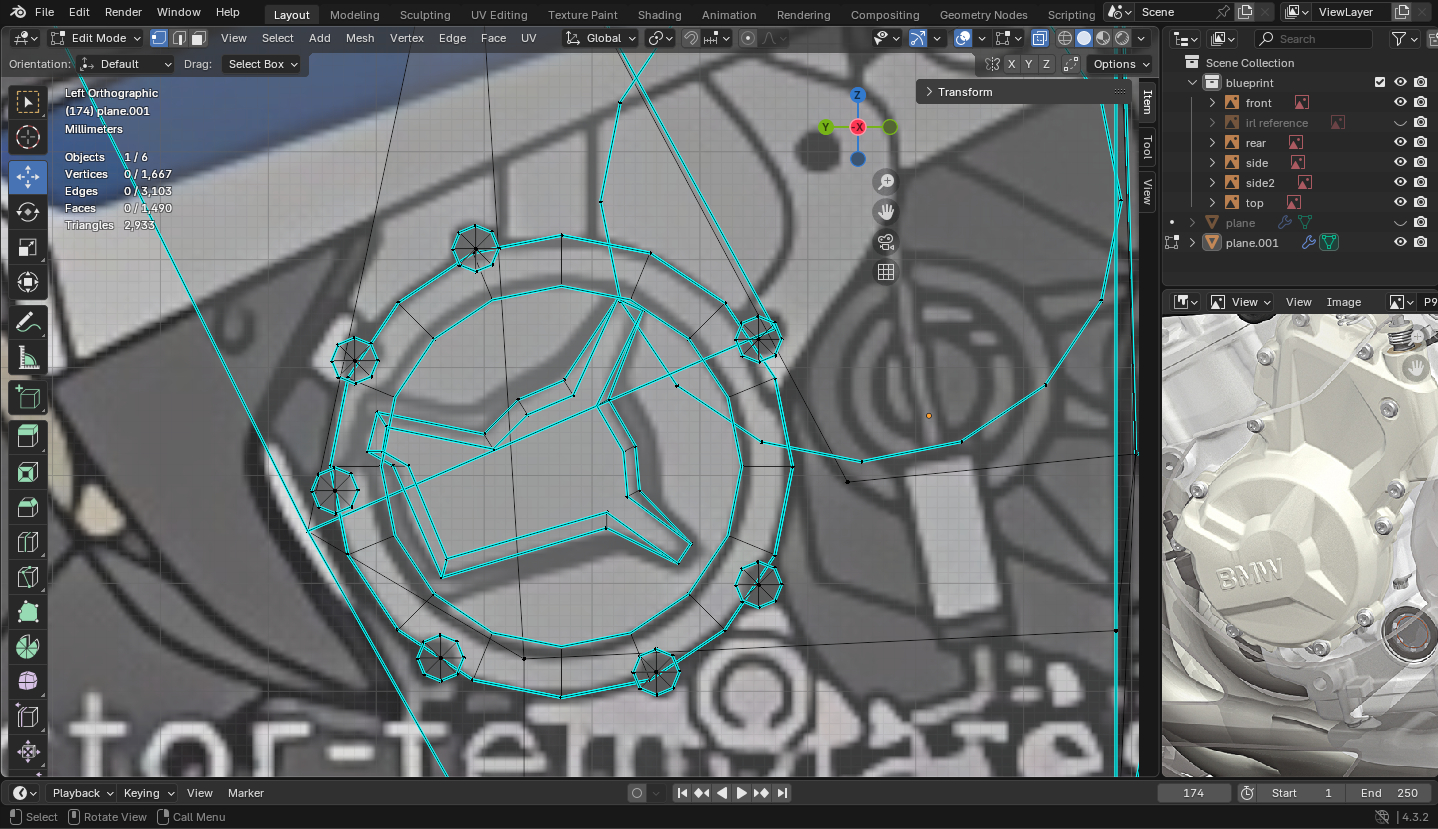Select the Annotate pencil tool
The width and height of the screenshot is (1438, 829).
[x=28, y=322]
